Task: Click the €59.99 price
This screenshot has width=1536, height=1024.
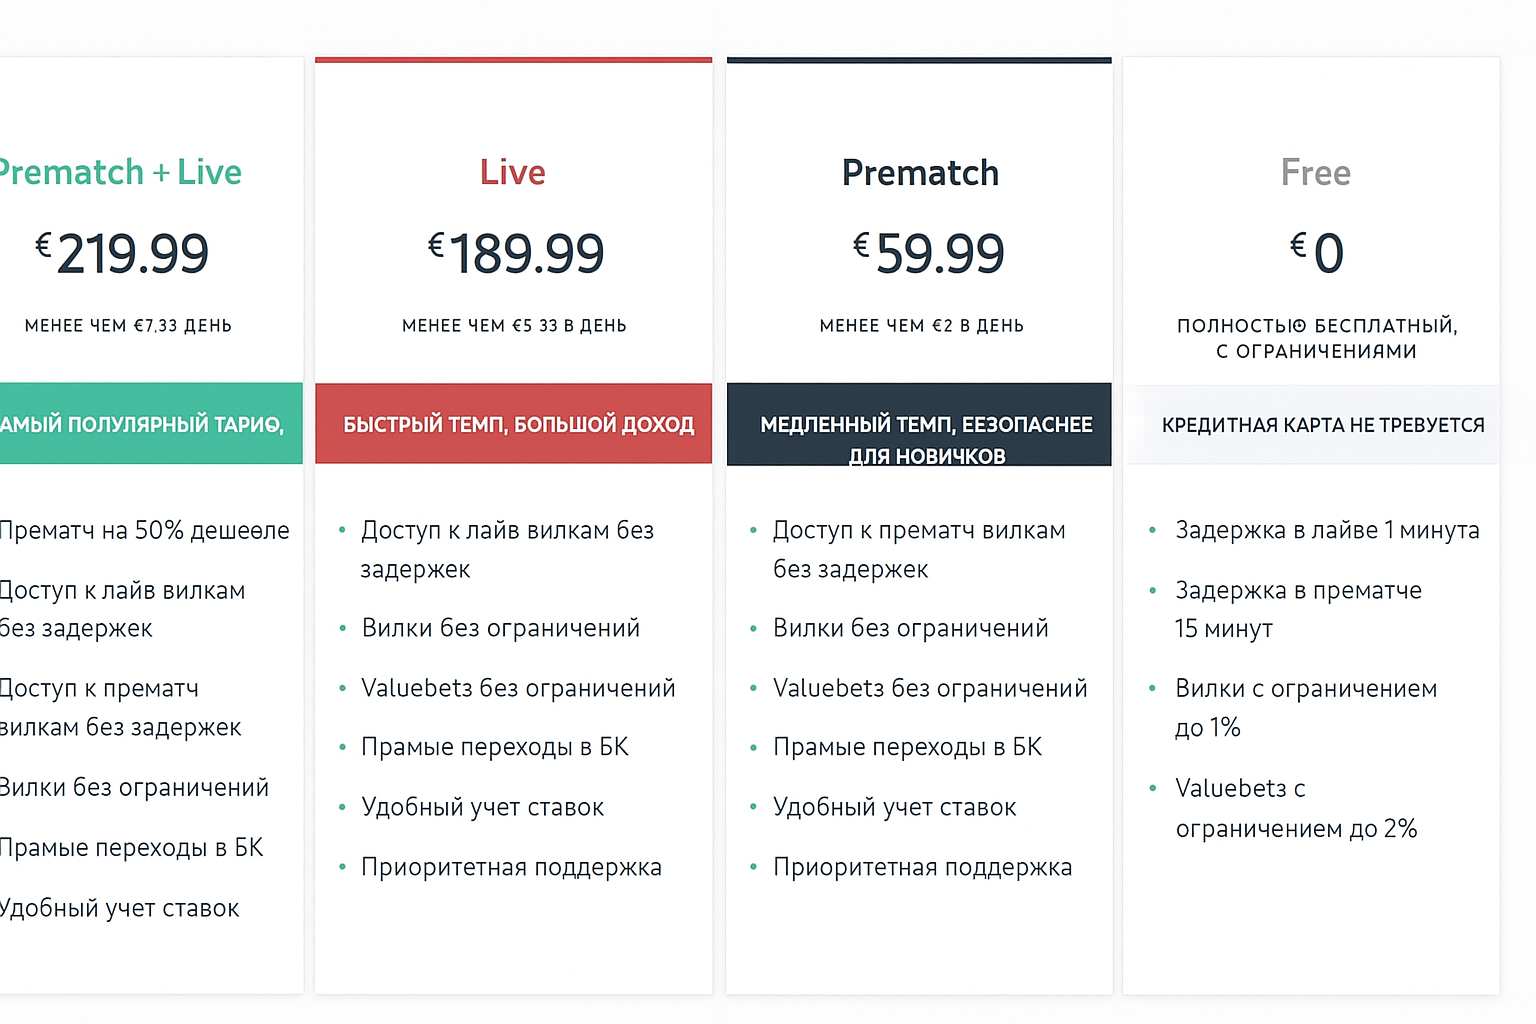Action: click(x=929, y=253)
